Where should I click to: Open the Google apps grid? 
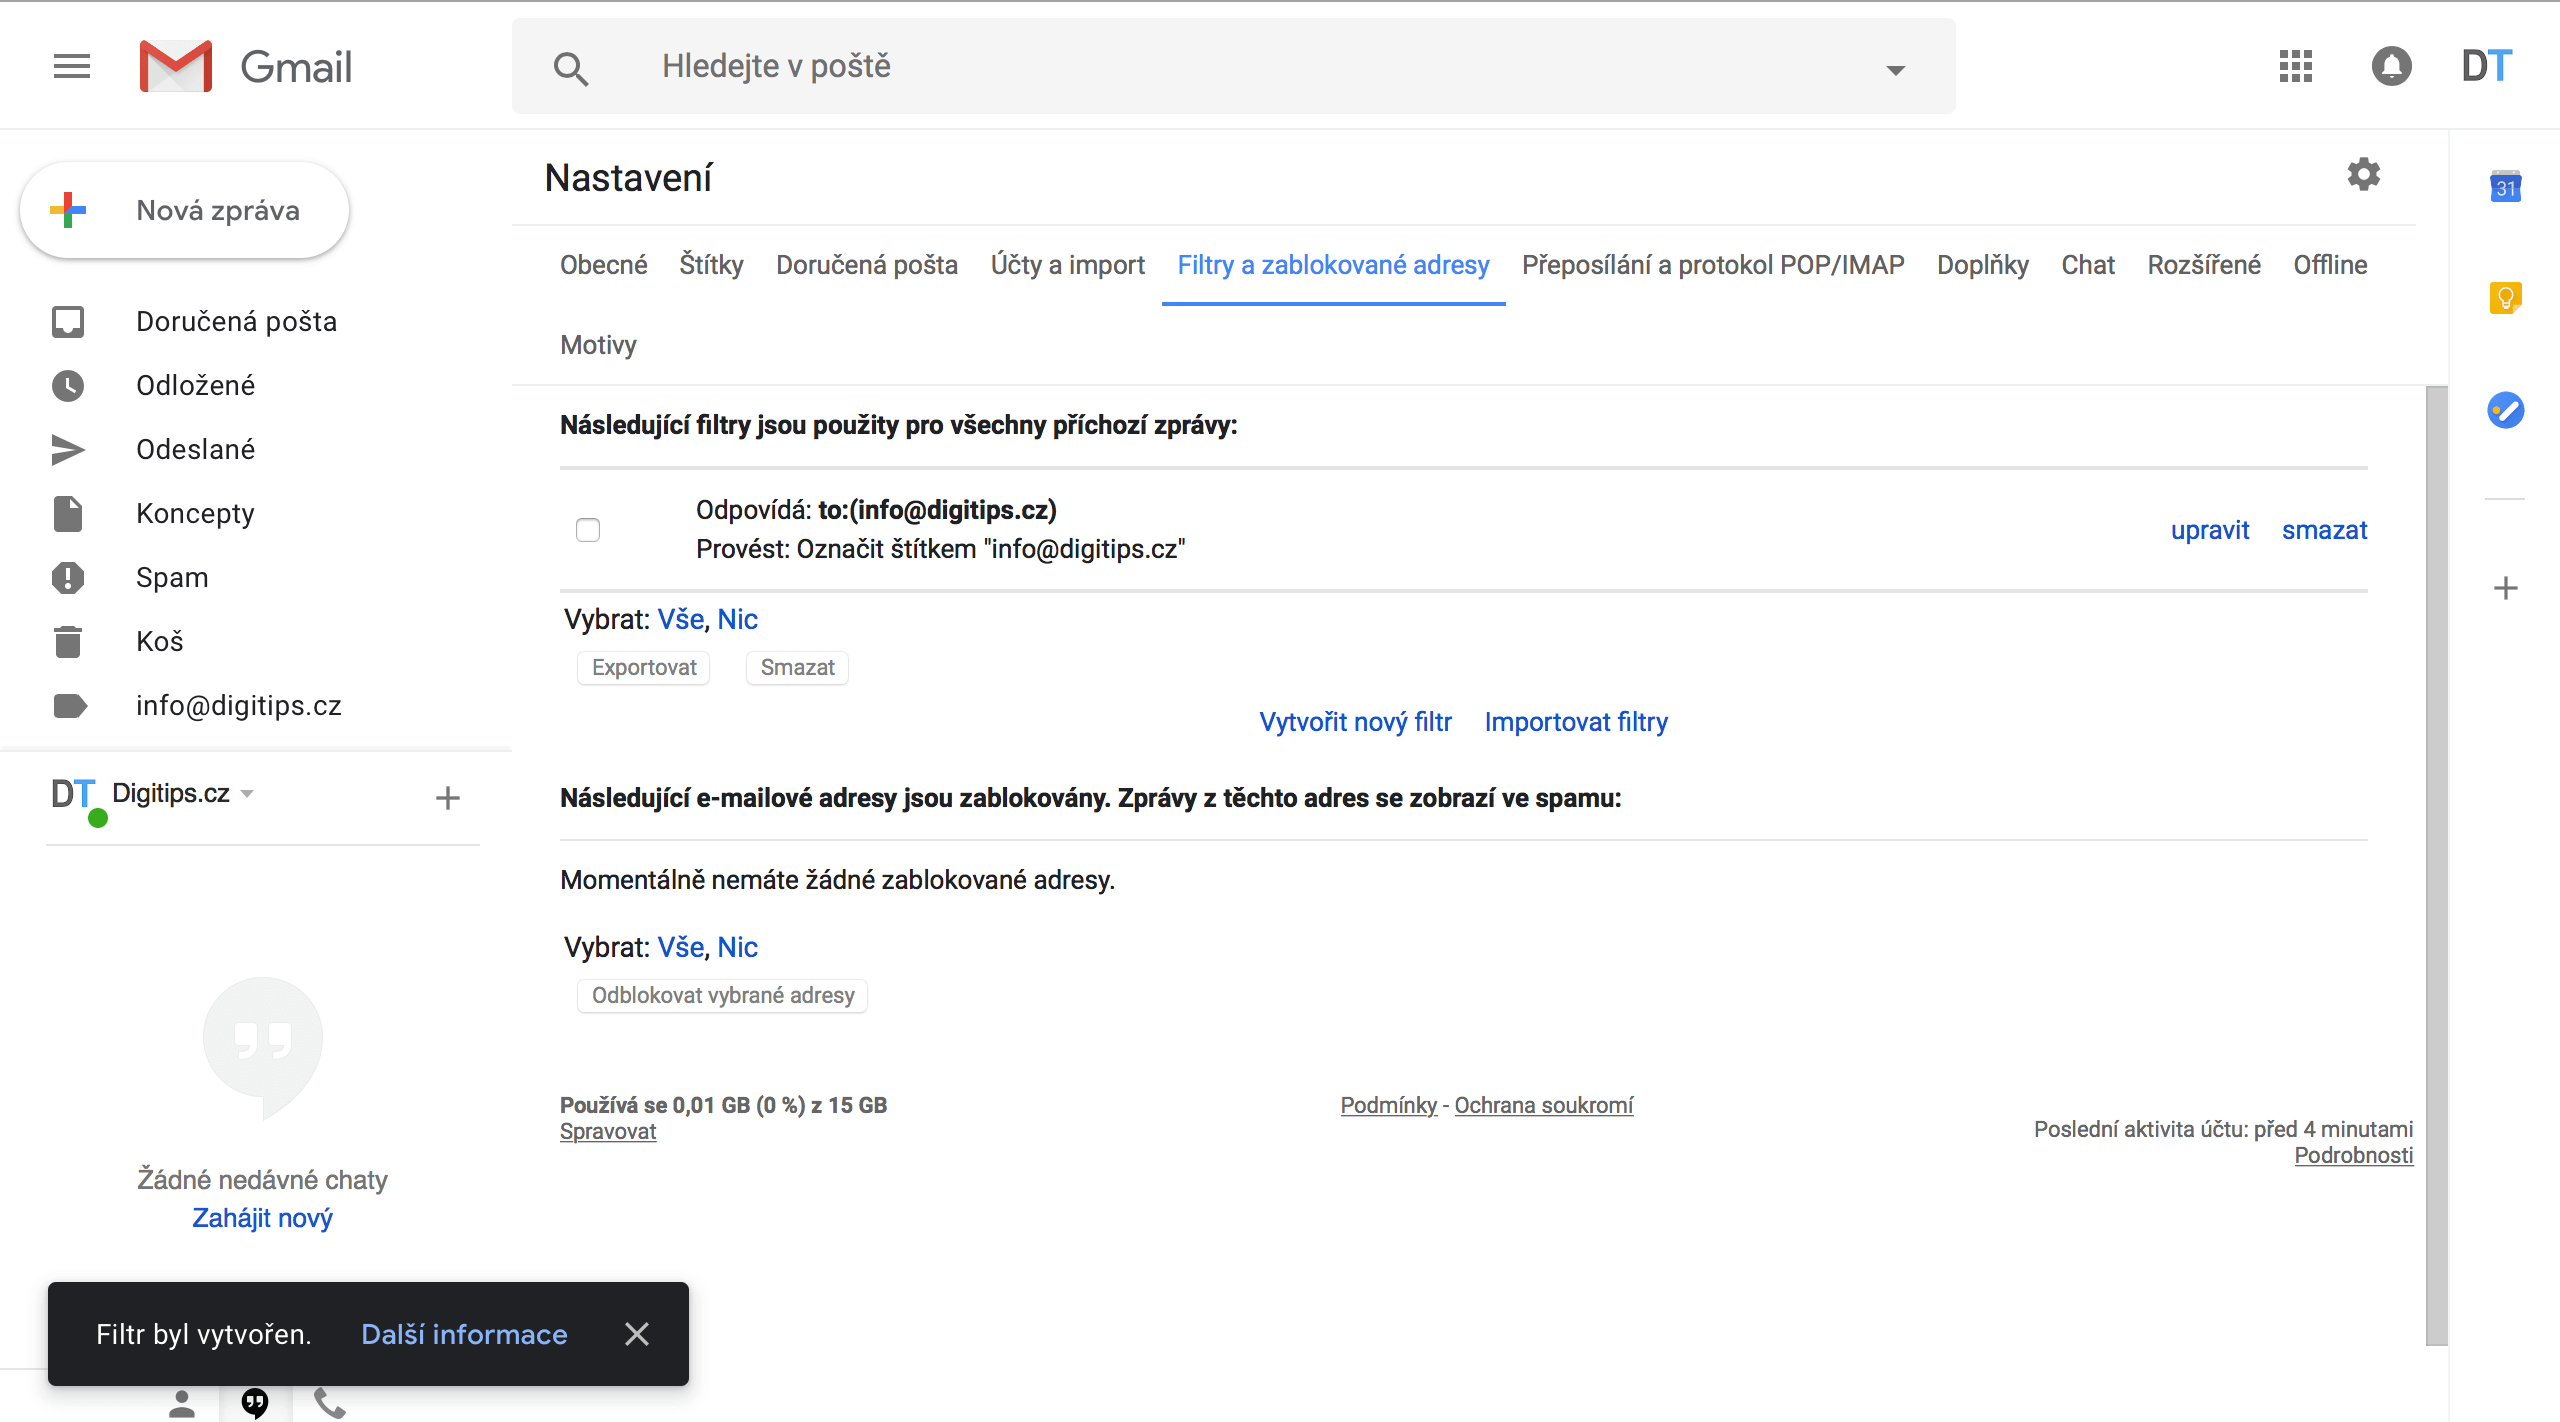(2295, 66)
